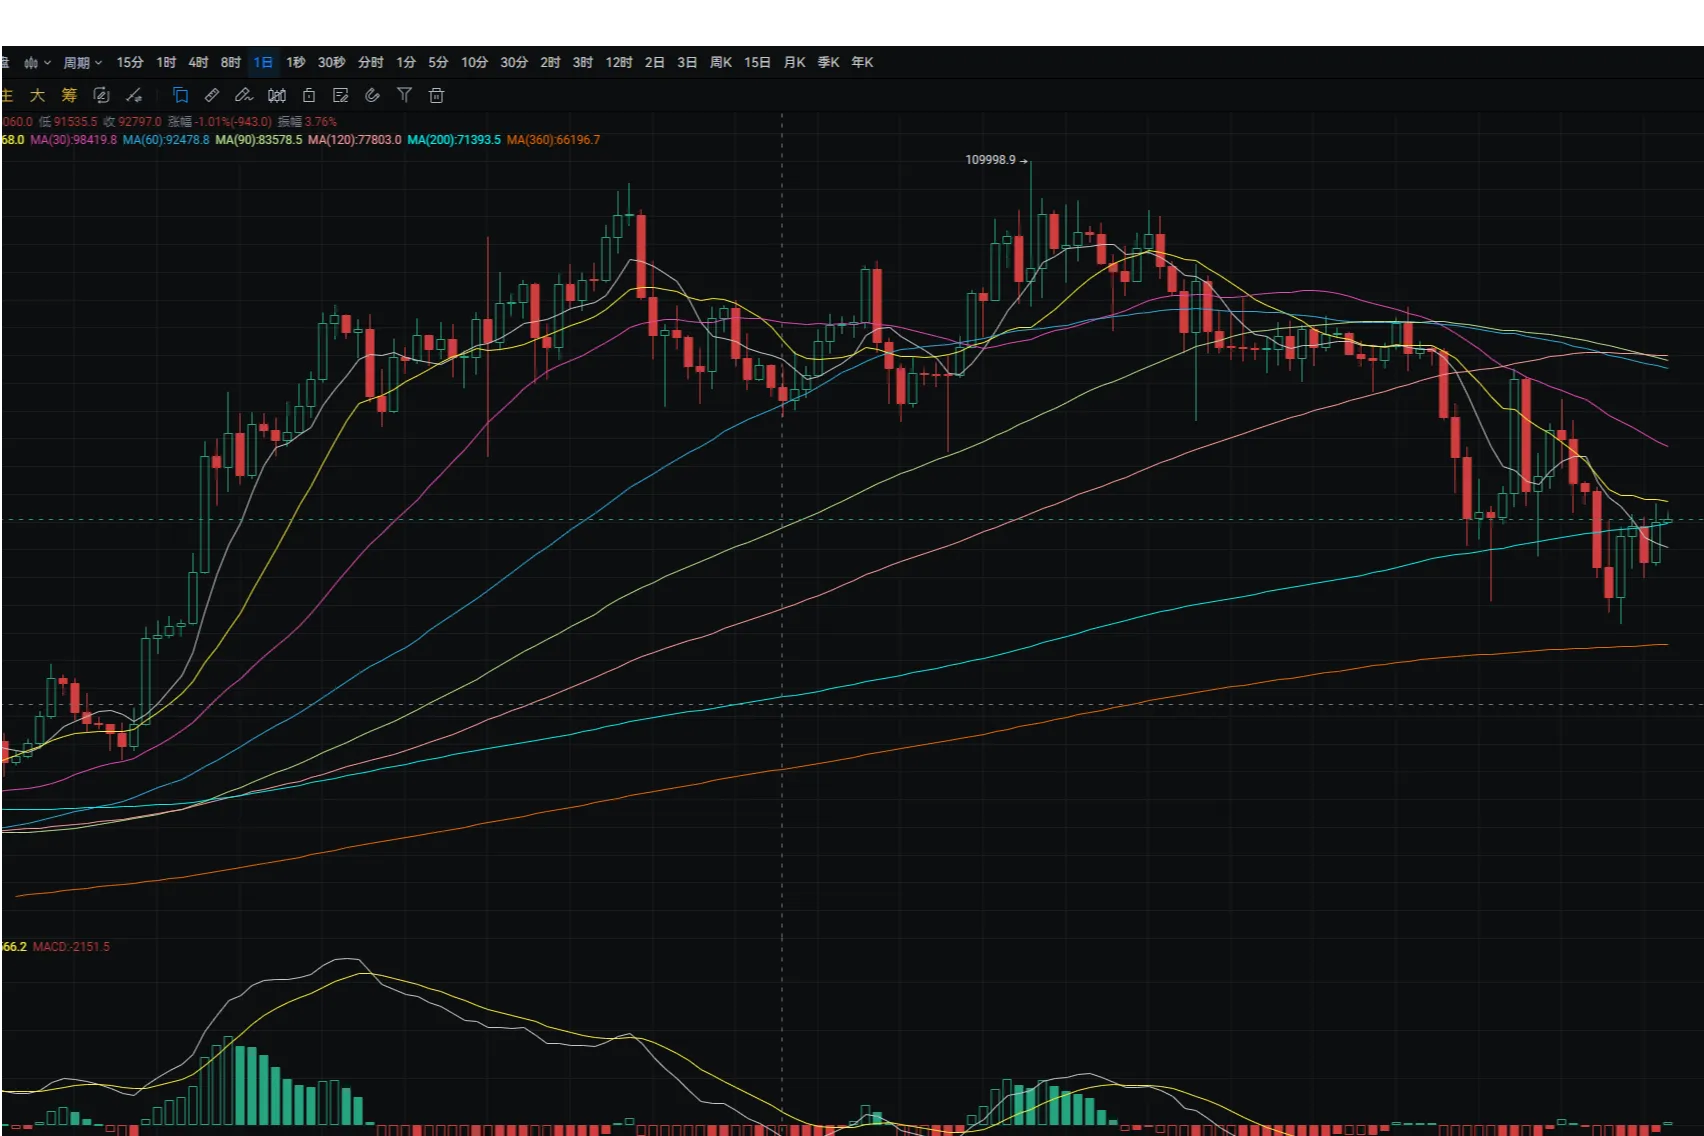Click the MA(200) indicator value label
This screenshot has height=1136, width=1704.
point(454,140)
